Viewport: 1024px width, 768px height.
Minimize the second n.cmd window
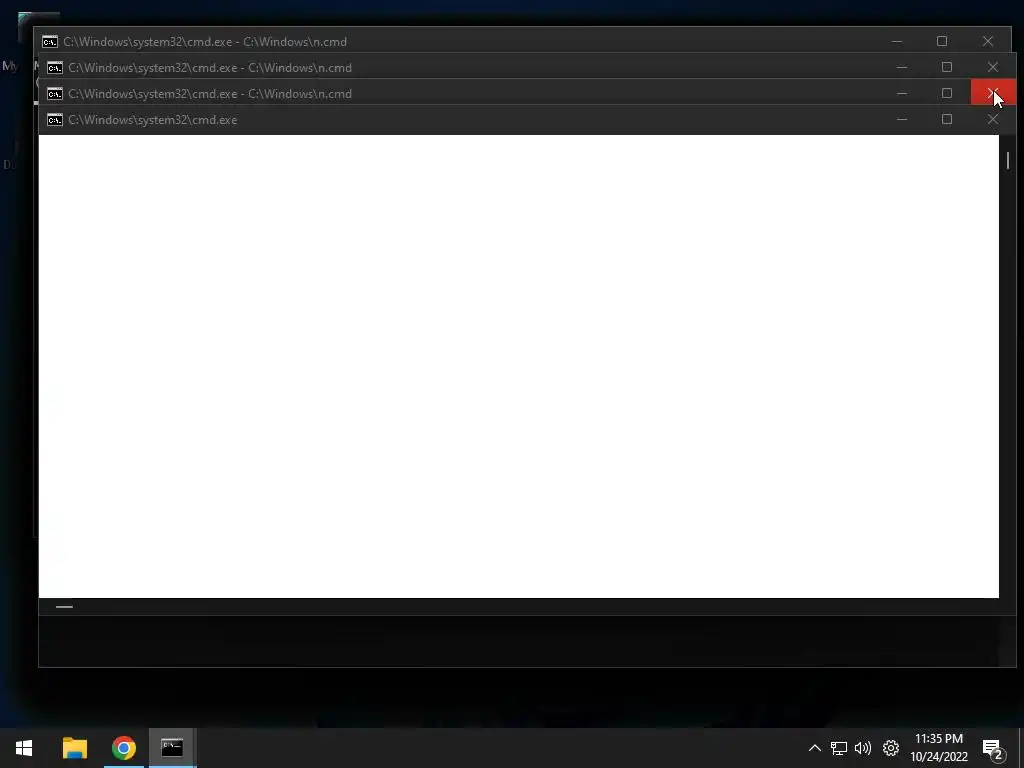click(902, 67)
